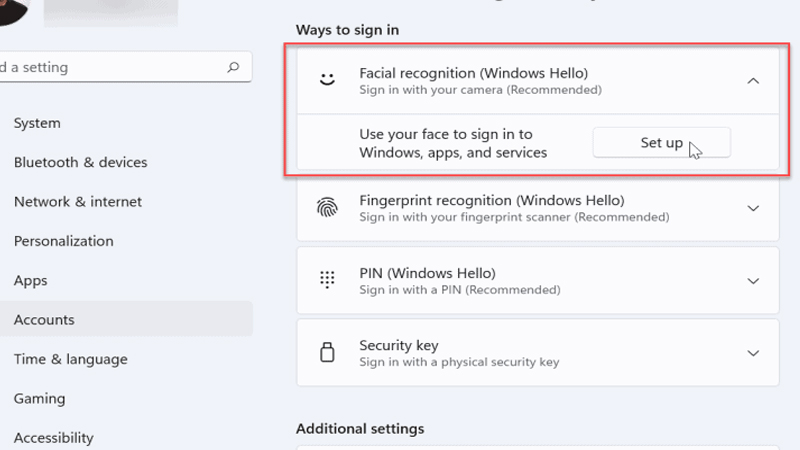Navigate to Time & language
This screenshot has height=450, width=800.
70,359
